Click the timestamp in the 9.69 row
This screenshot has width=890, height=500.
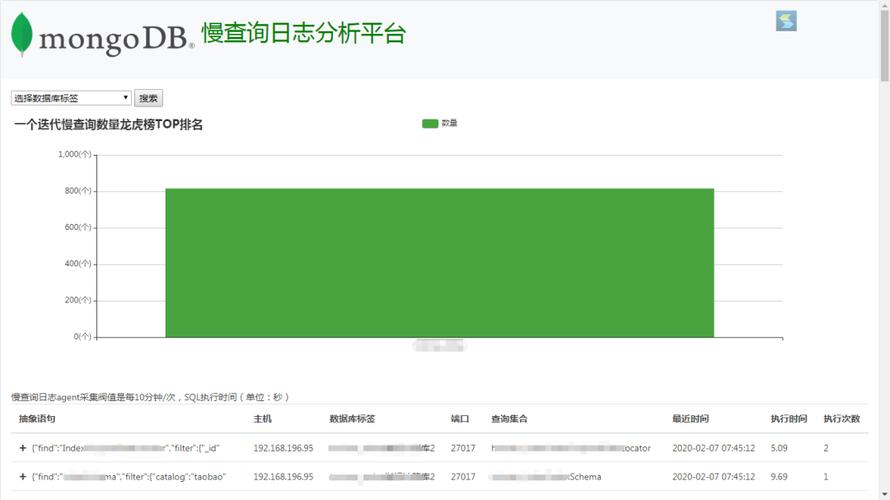[x=713, y=477]
